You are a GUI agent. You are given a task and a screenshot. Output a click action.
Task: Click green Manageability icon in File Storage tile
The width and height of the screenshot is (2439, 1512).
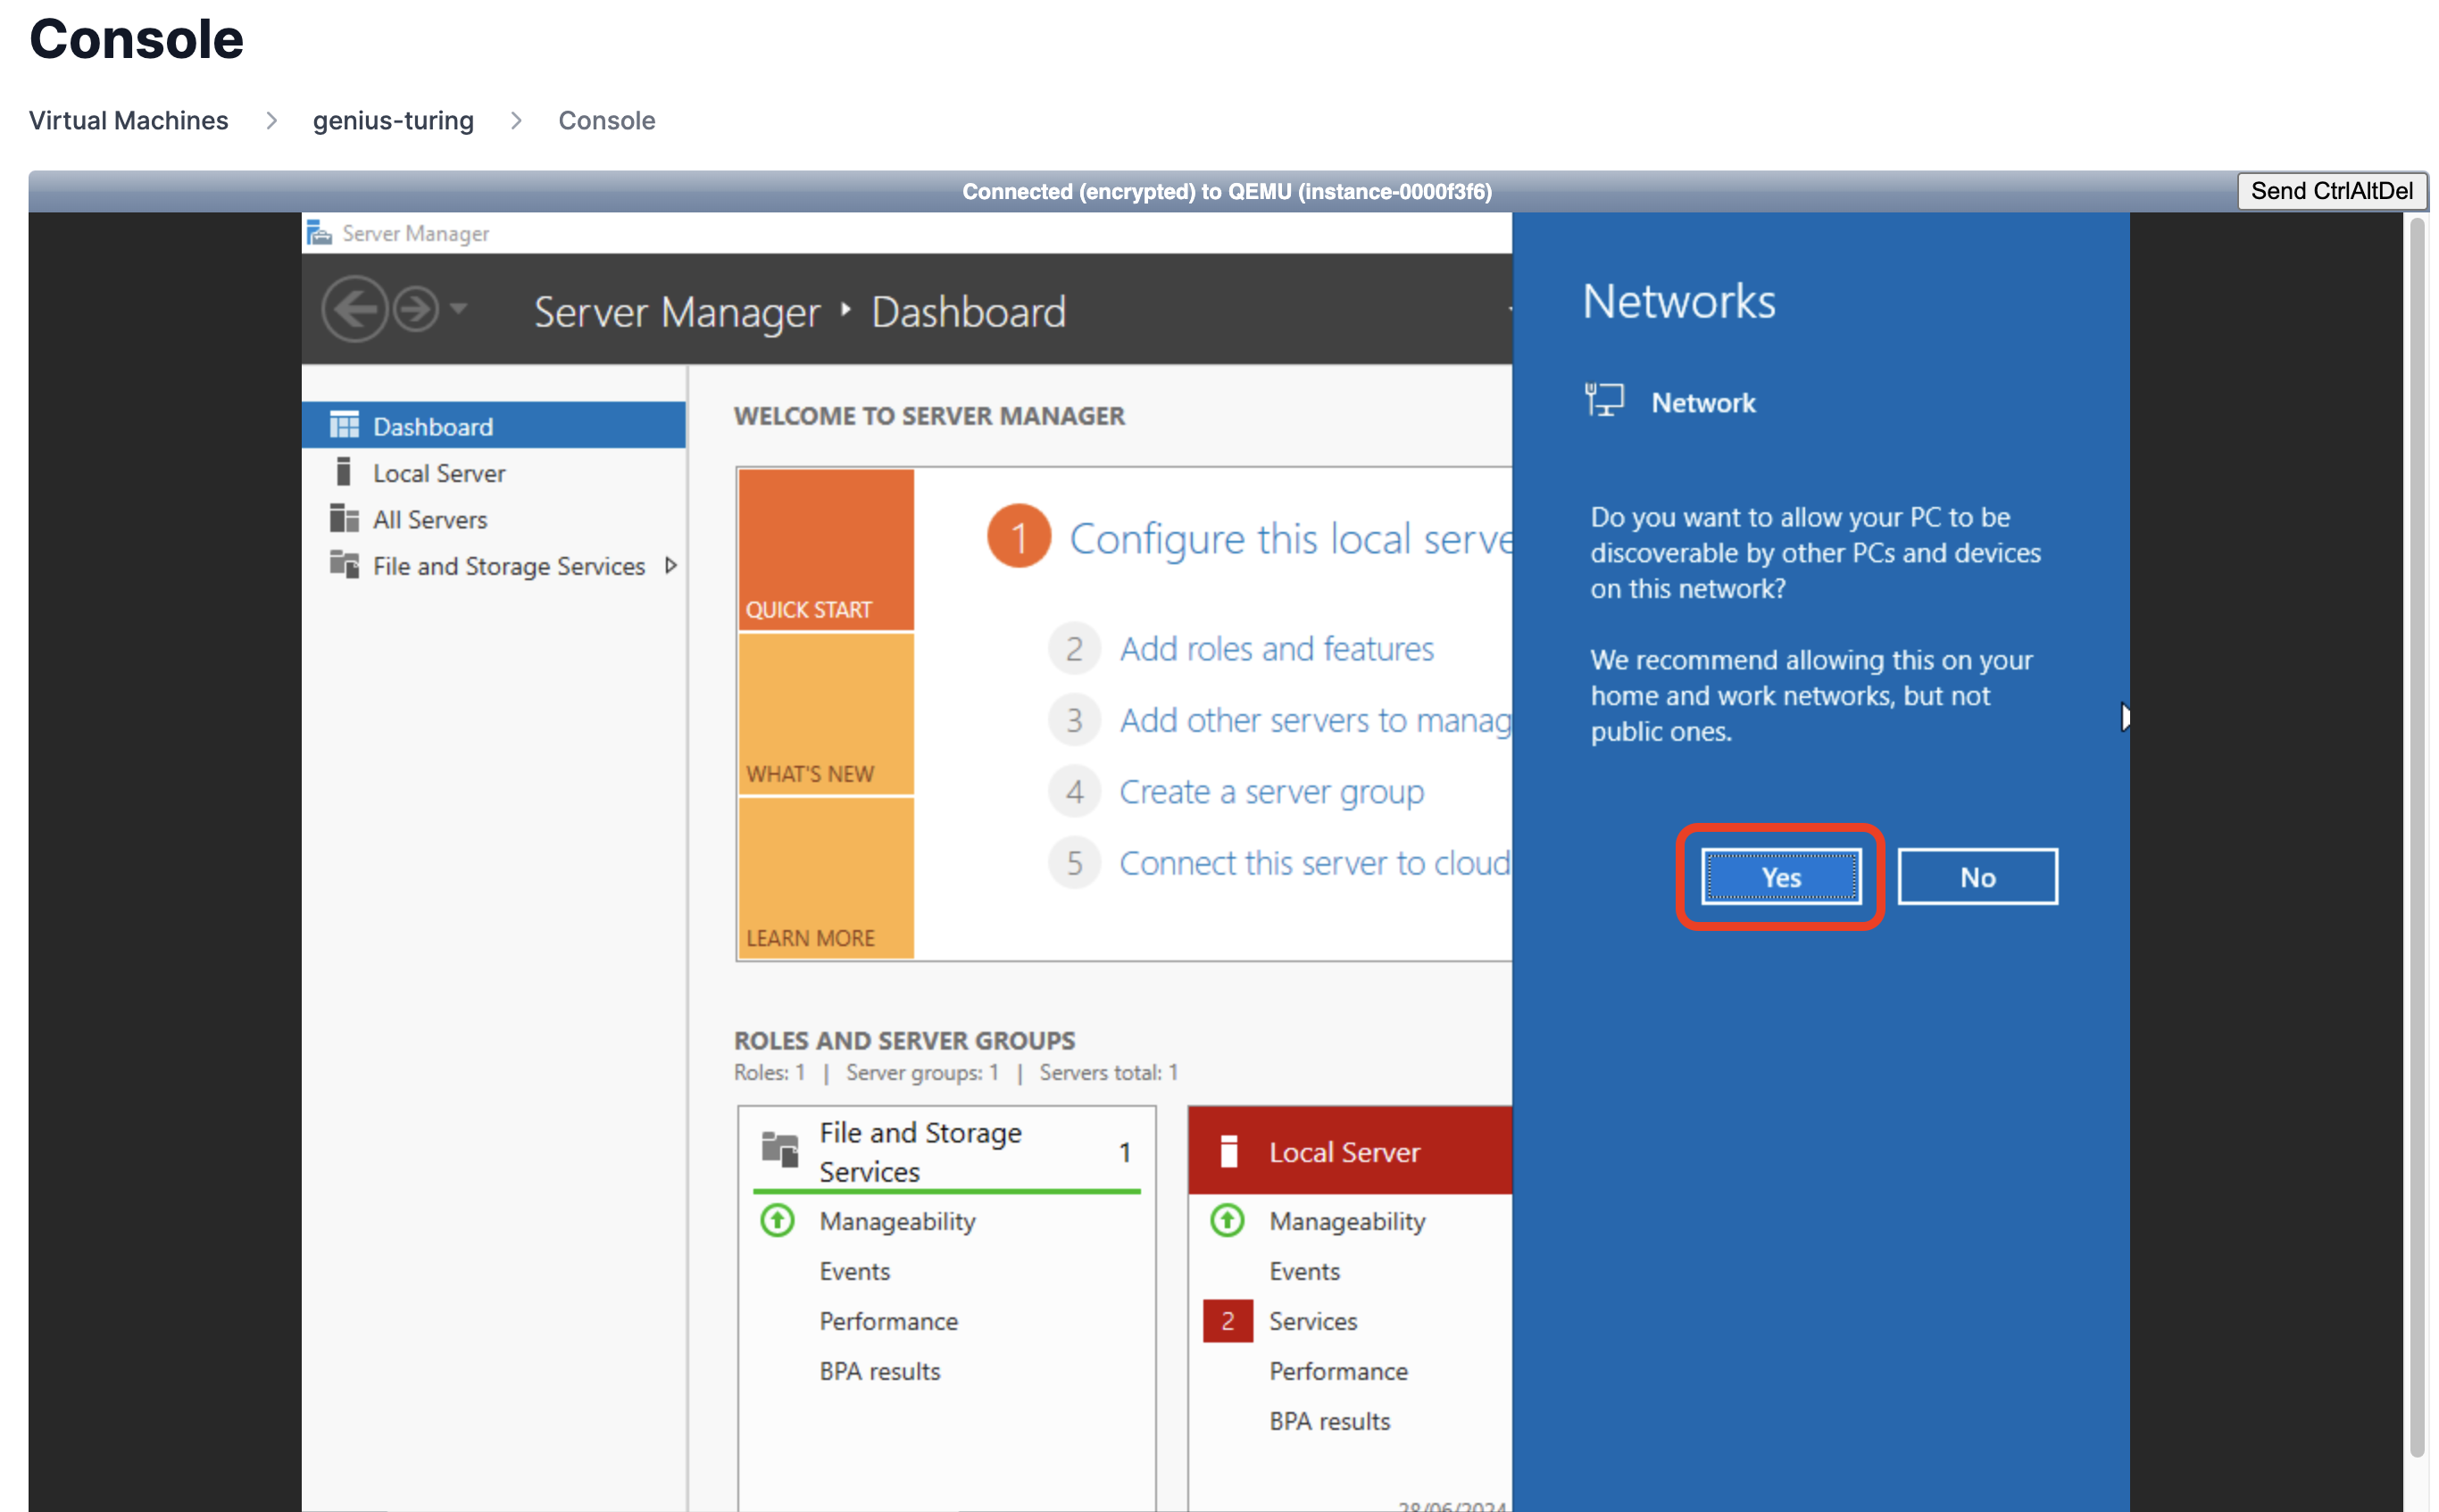pyautogui.click(x=778, y=1220)
